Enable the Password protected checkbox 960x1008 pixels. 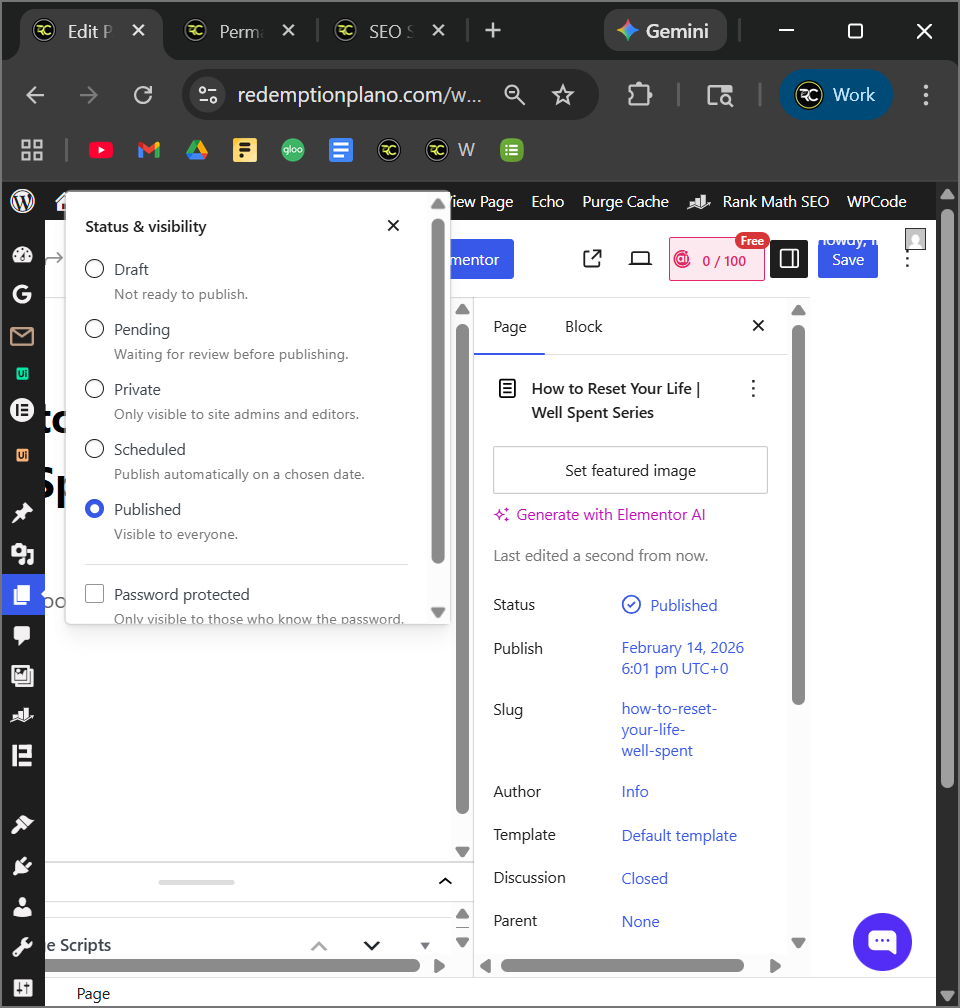tap(95, 594)
